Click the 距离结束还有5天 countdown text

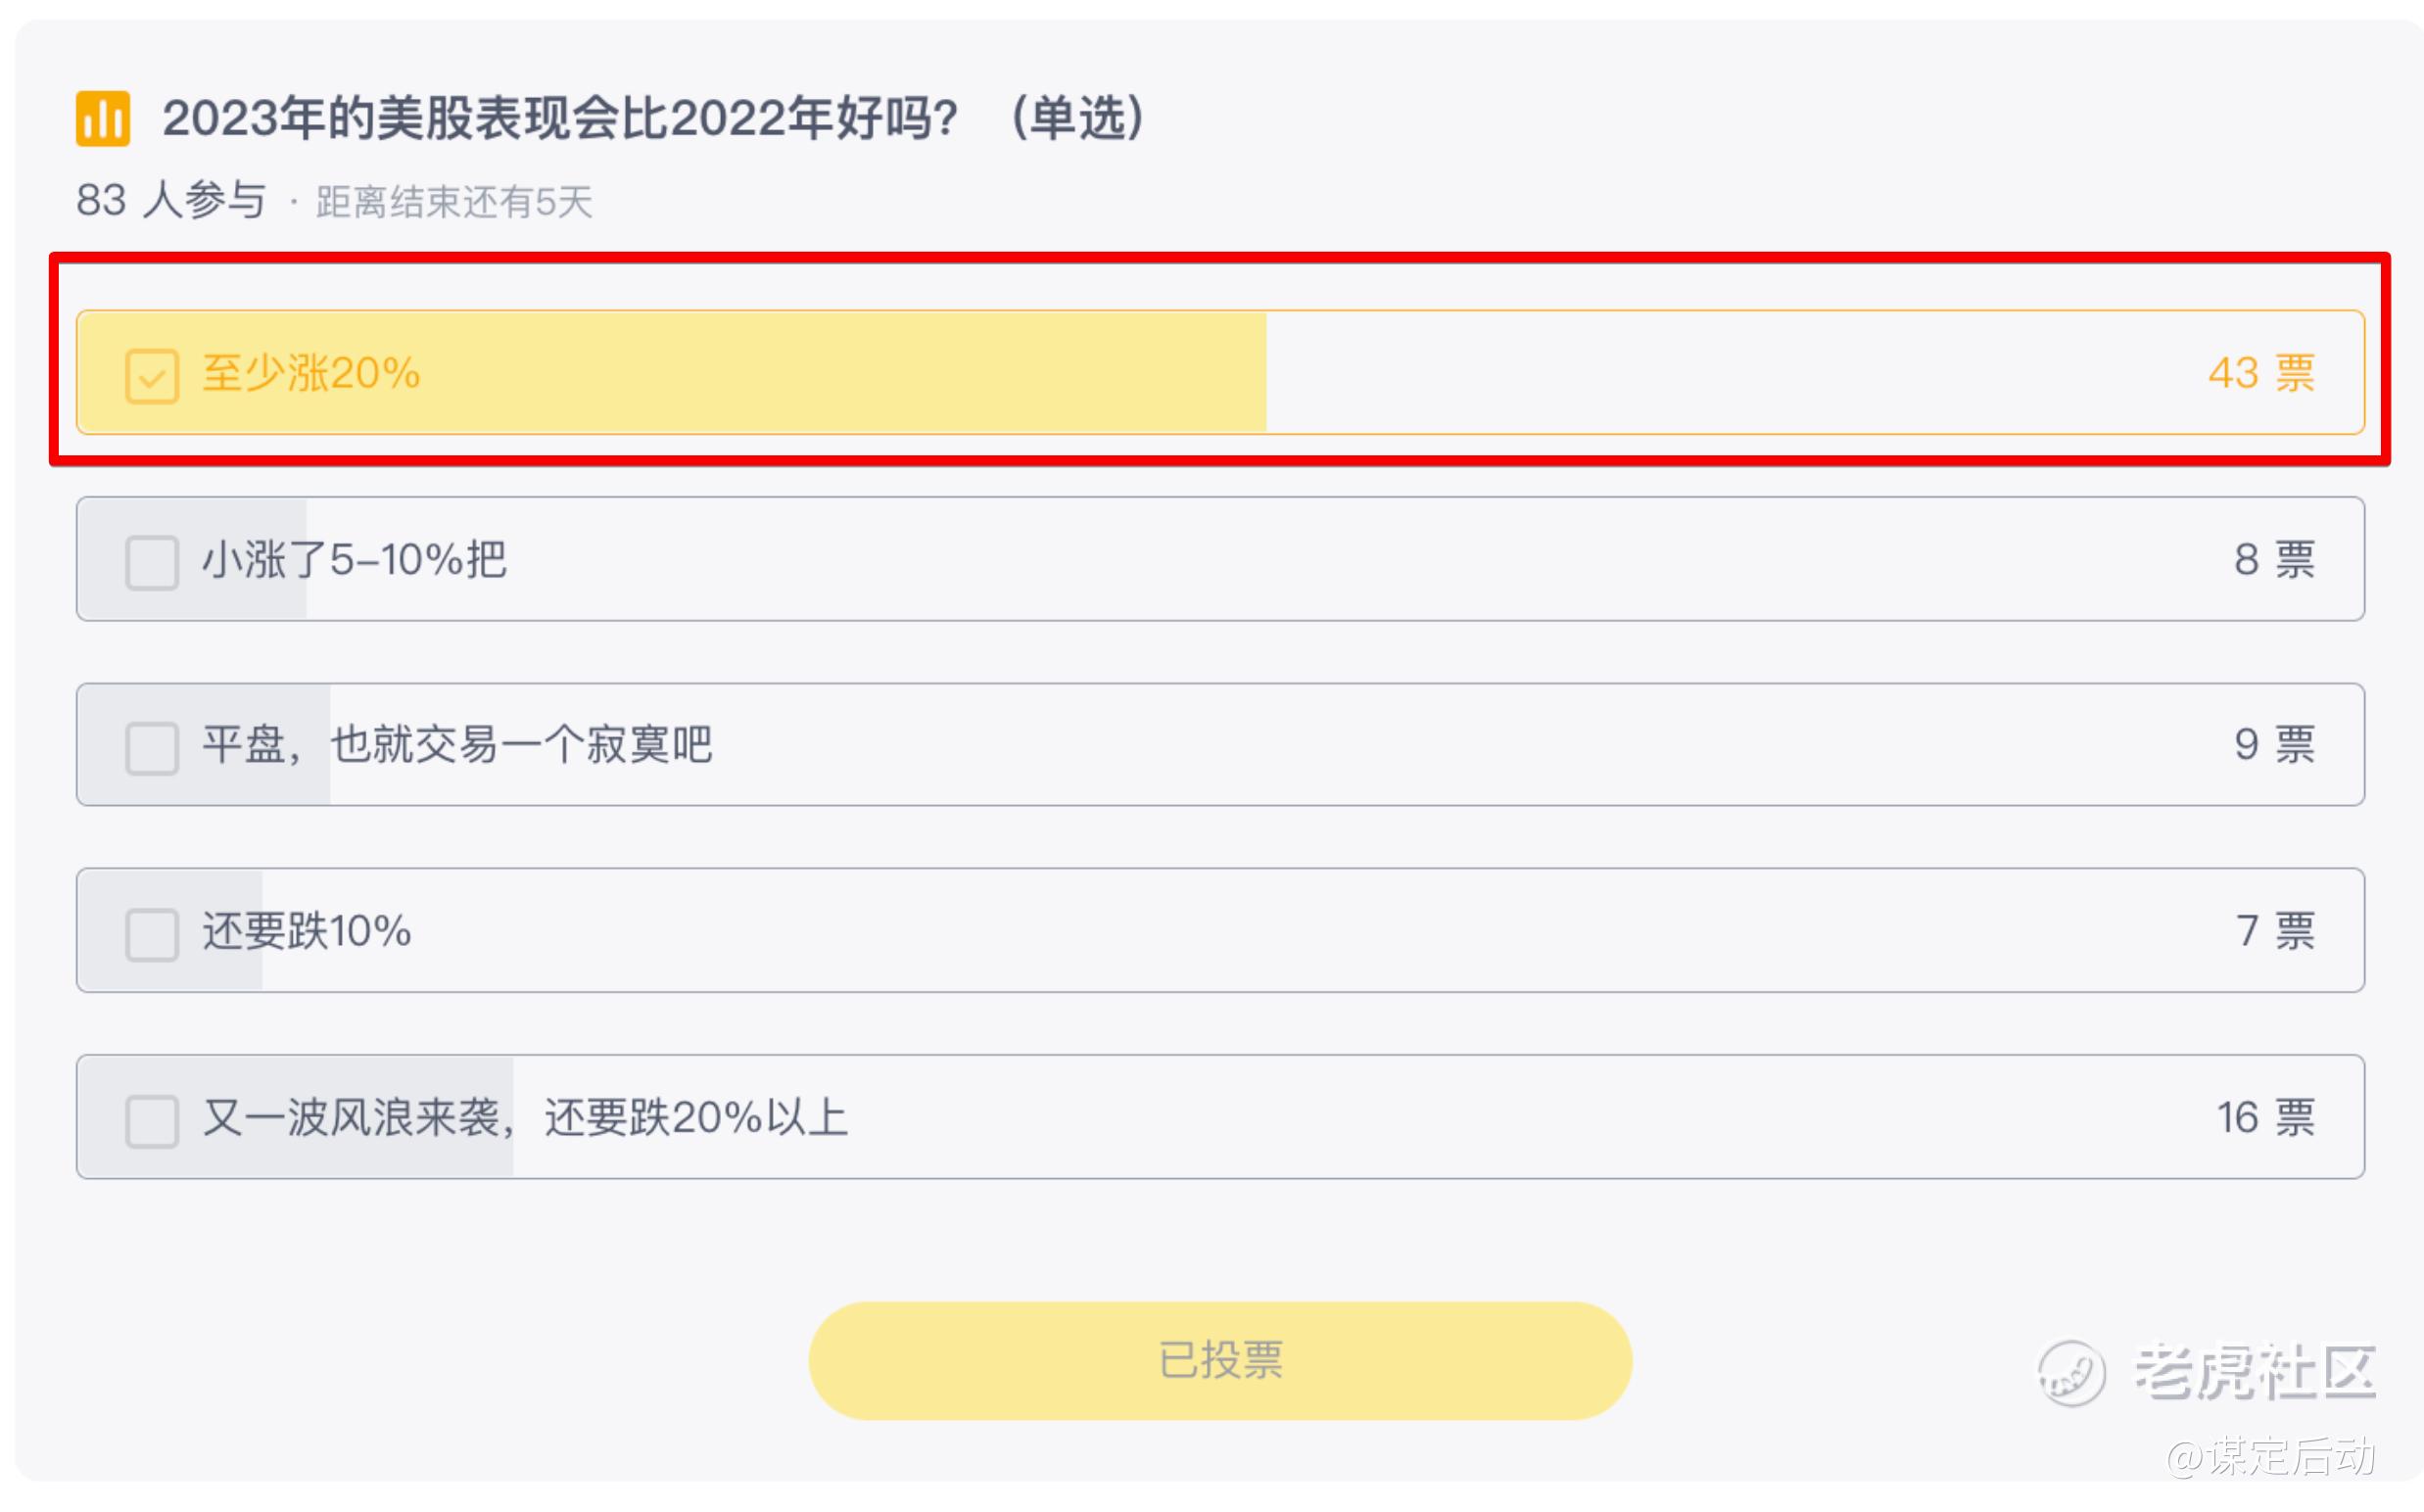(454, 203)
